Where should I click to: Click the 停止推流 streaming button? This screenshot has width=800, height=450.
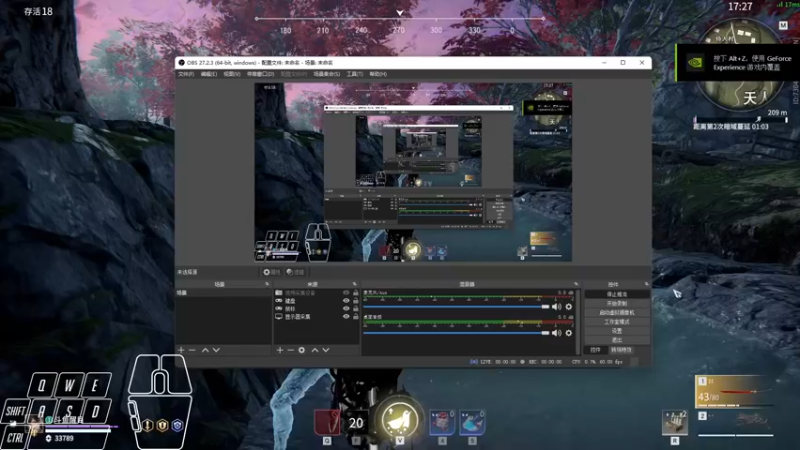[617, 294]
